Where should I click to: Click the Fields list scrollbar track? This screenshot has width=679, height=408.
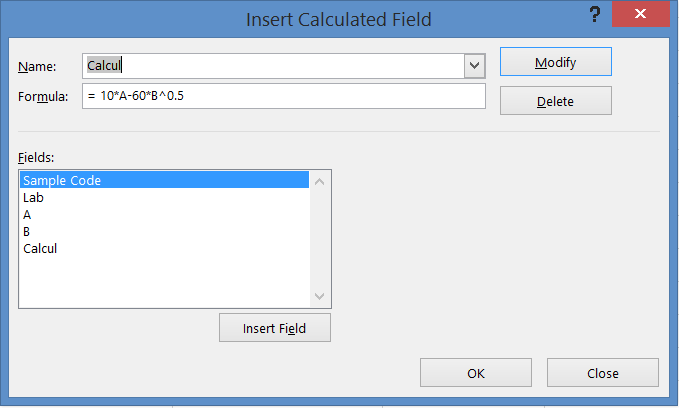tap(320, 240)
